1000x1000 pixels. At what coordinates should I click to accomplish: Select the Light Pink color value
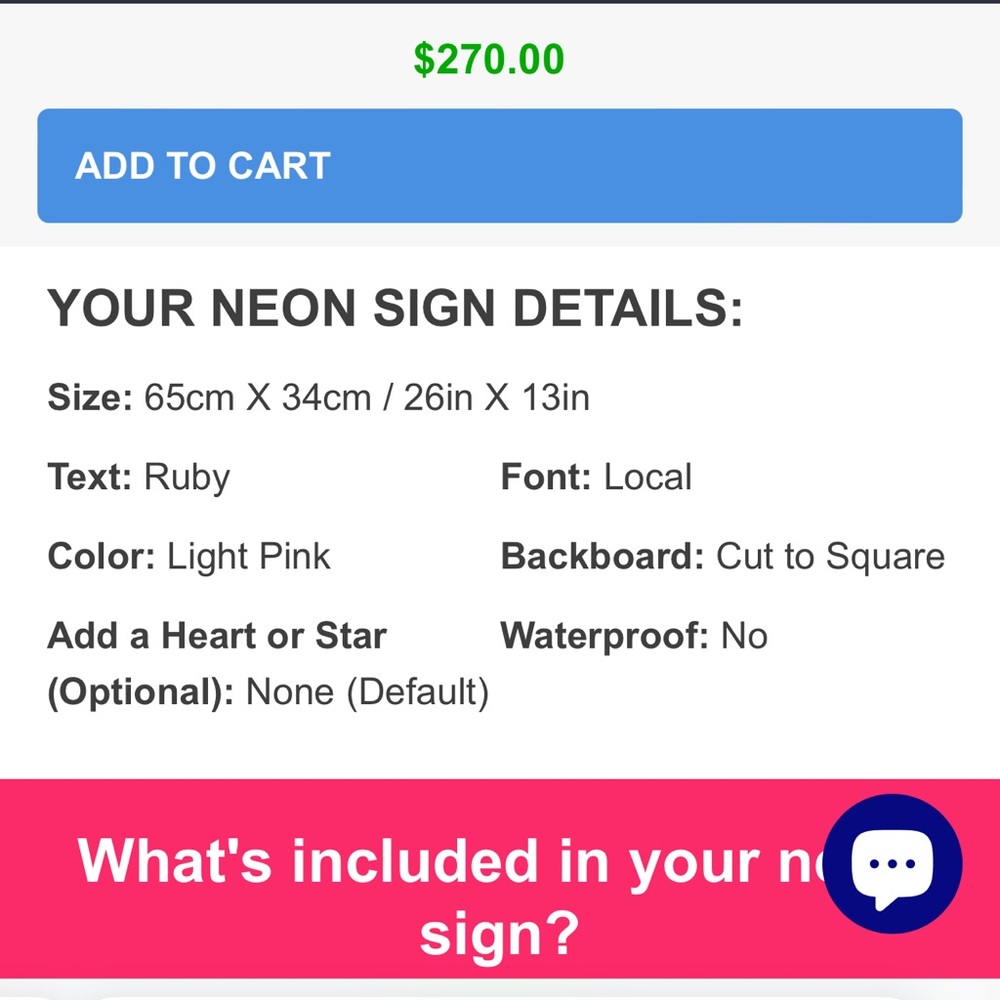pyautogui.click(x=249, y=556)
